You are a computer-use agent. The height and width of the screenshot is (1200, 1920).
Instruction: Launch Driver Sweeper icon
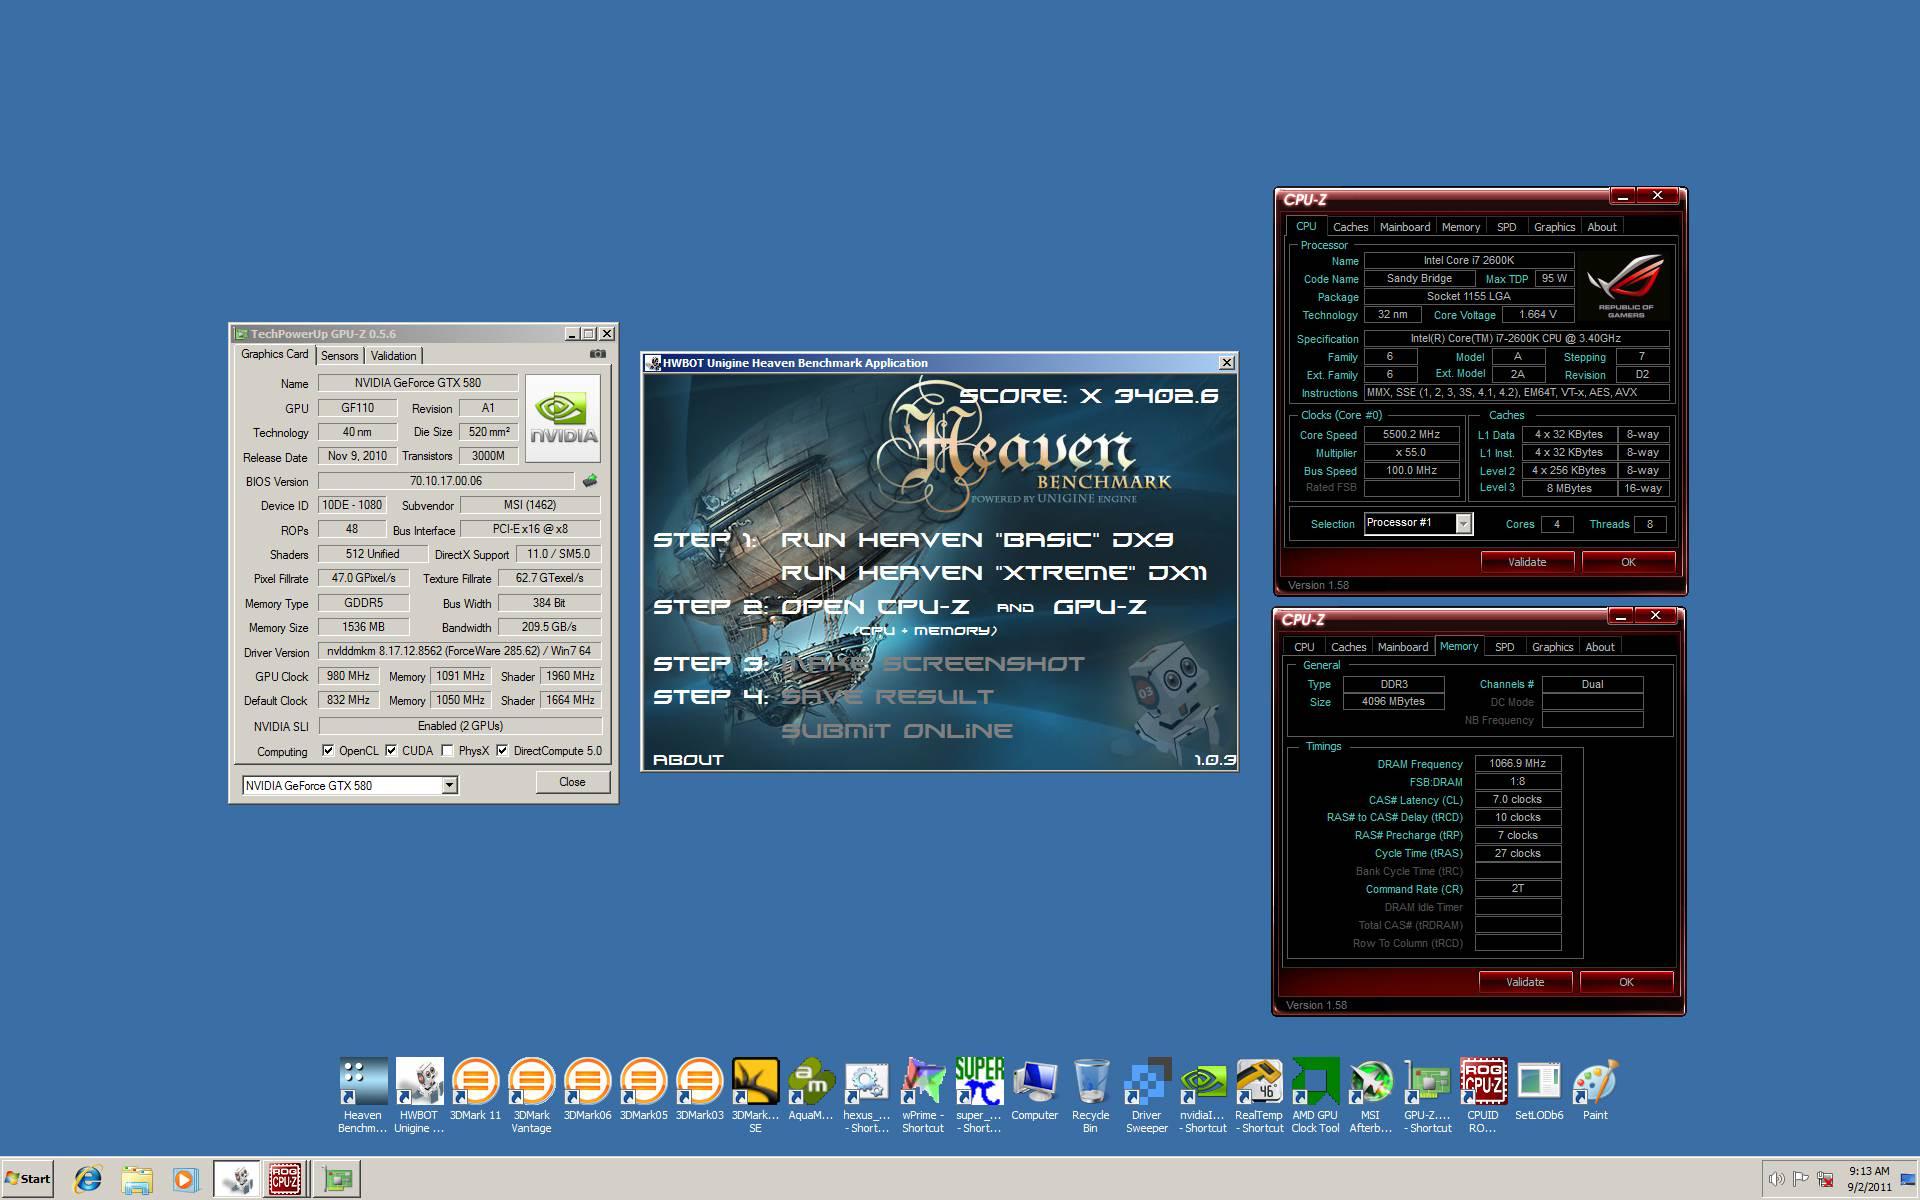click(x=1146, y=1095)
